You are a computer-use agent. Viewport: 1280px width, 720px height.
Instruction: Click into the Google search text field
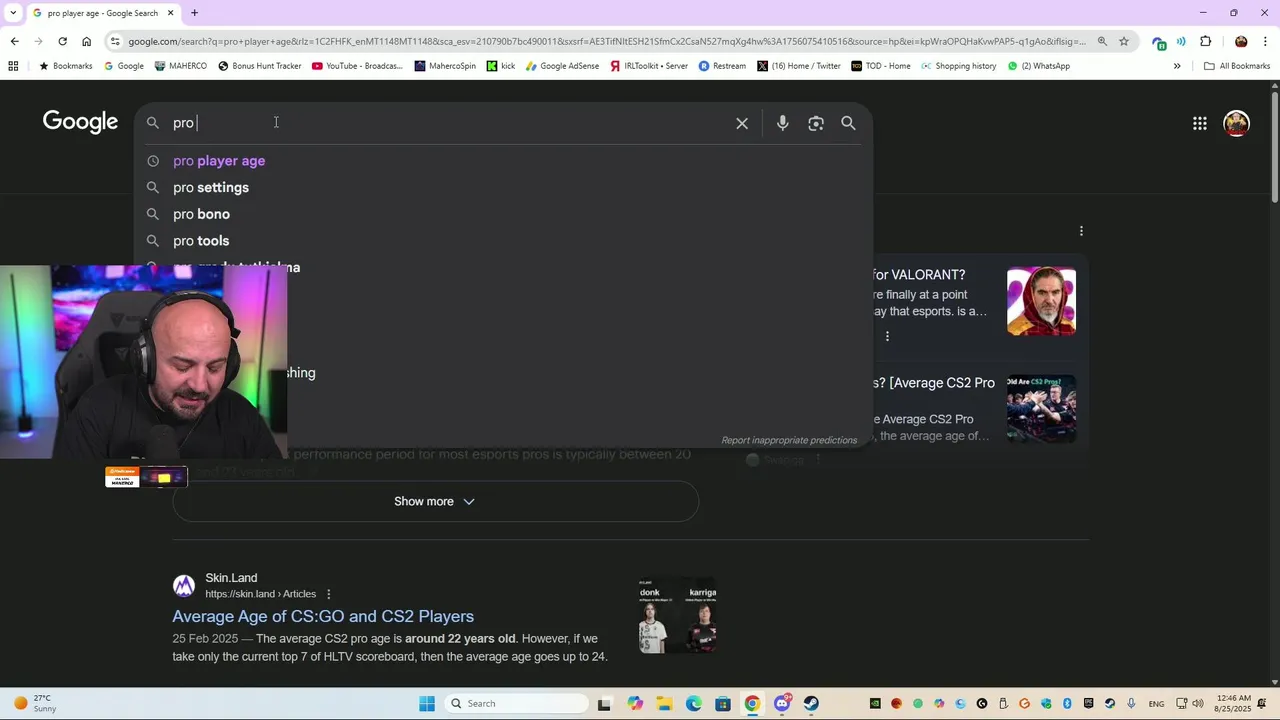[x=450, y=123]
